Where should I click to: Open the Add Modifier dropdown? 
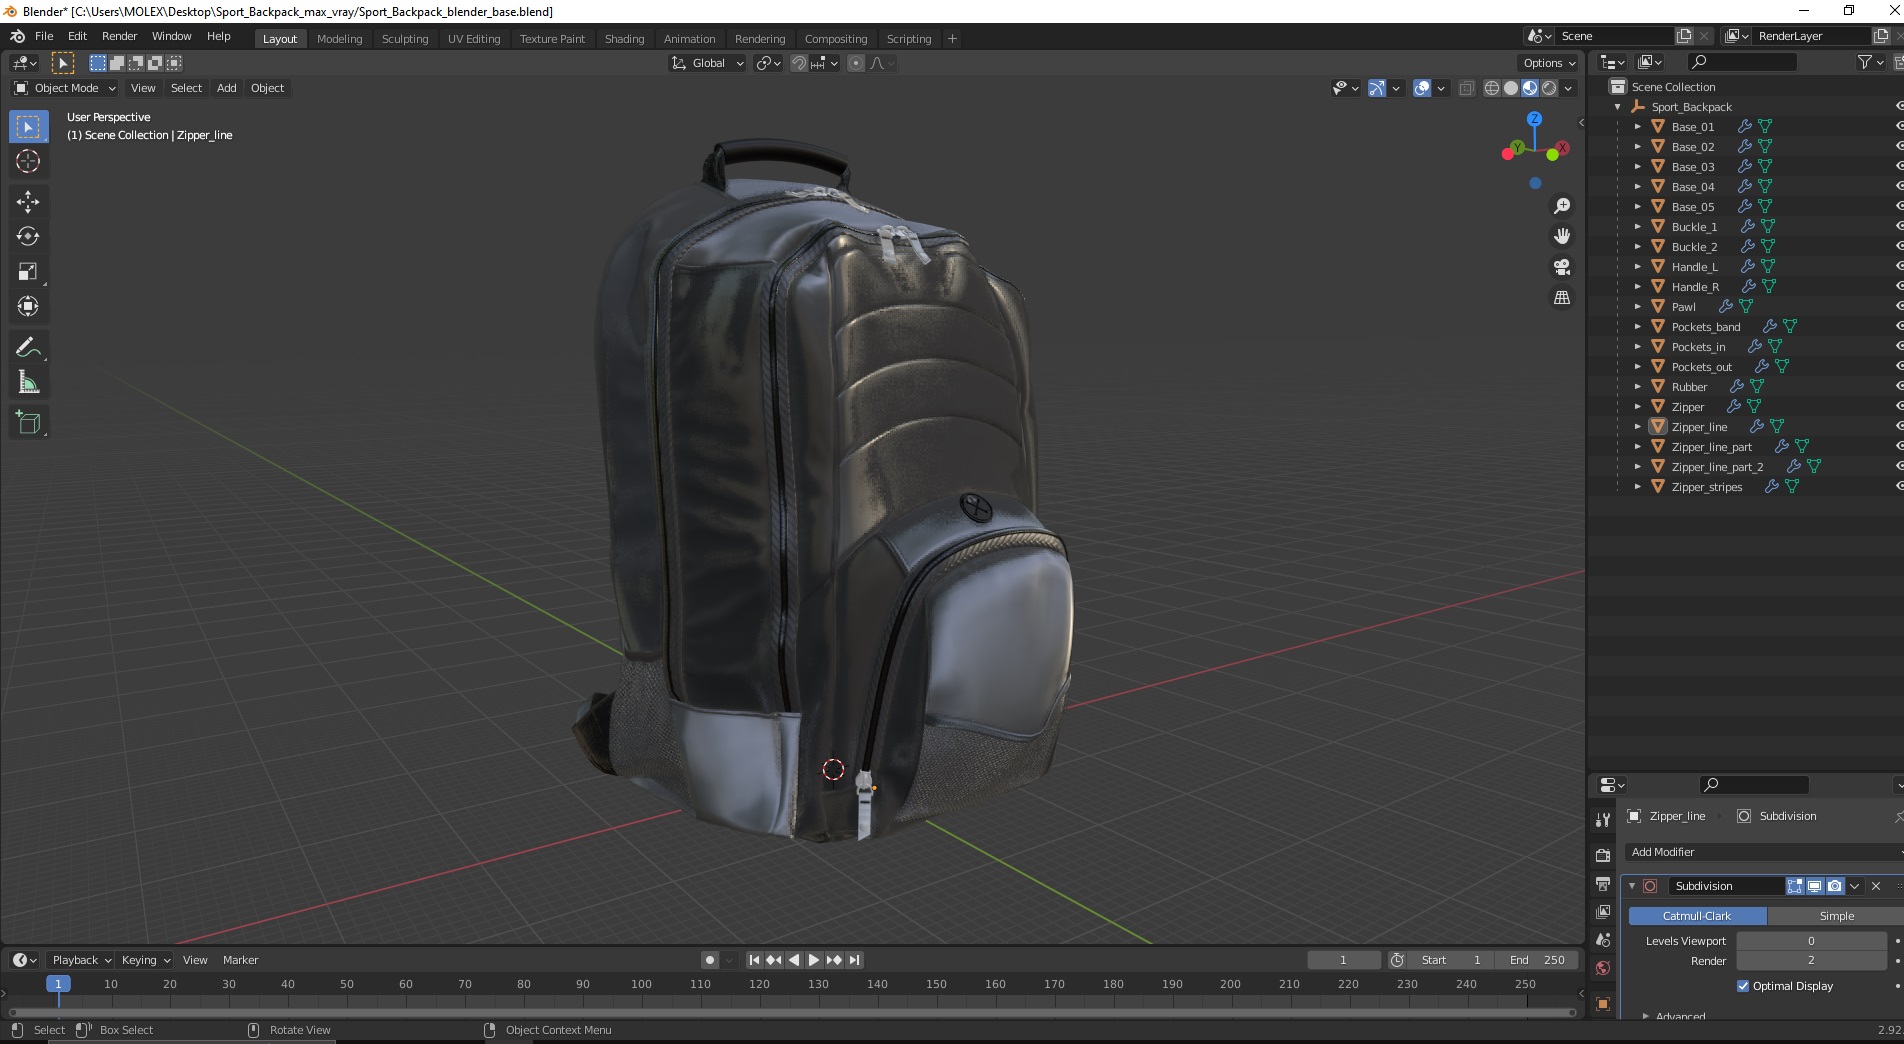tap(1765, 852)
